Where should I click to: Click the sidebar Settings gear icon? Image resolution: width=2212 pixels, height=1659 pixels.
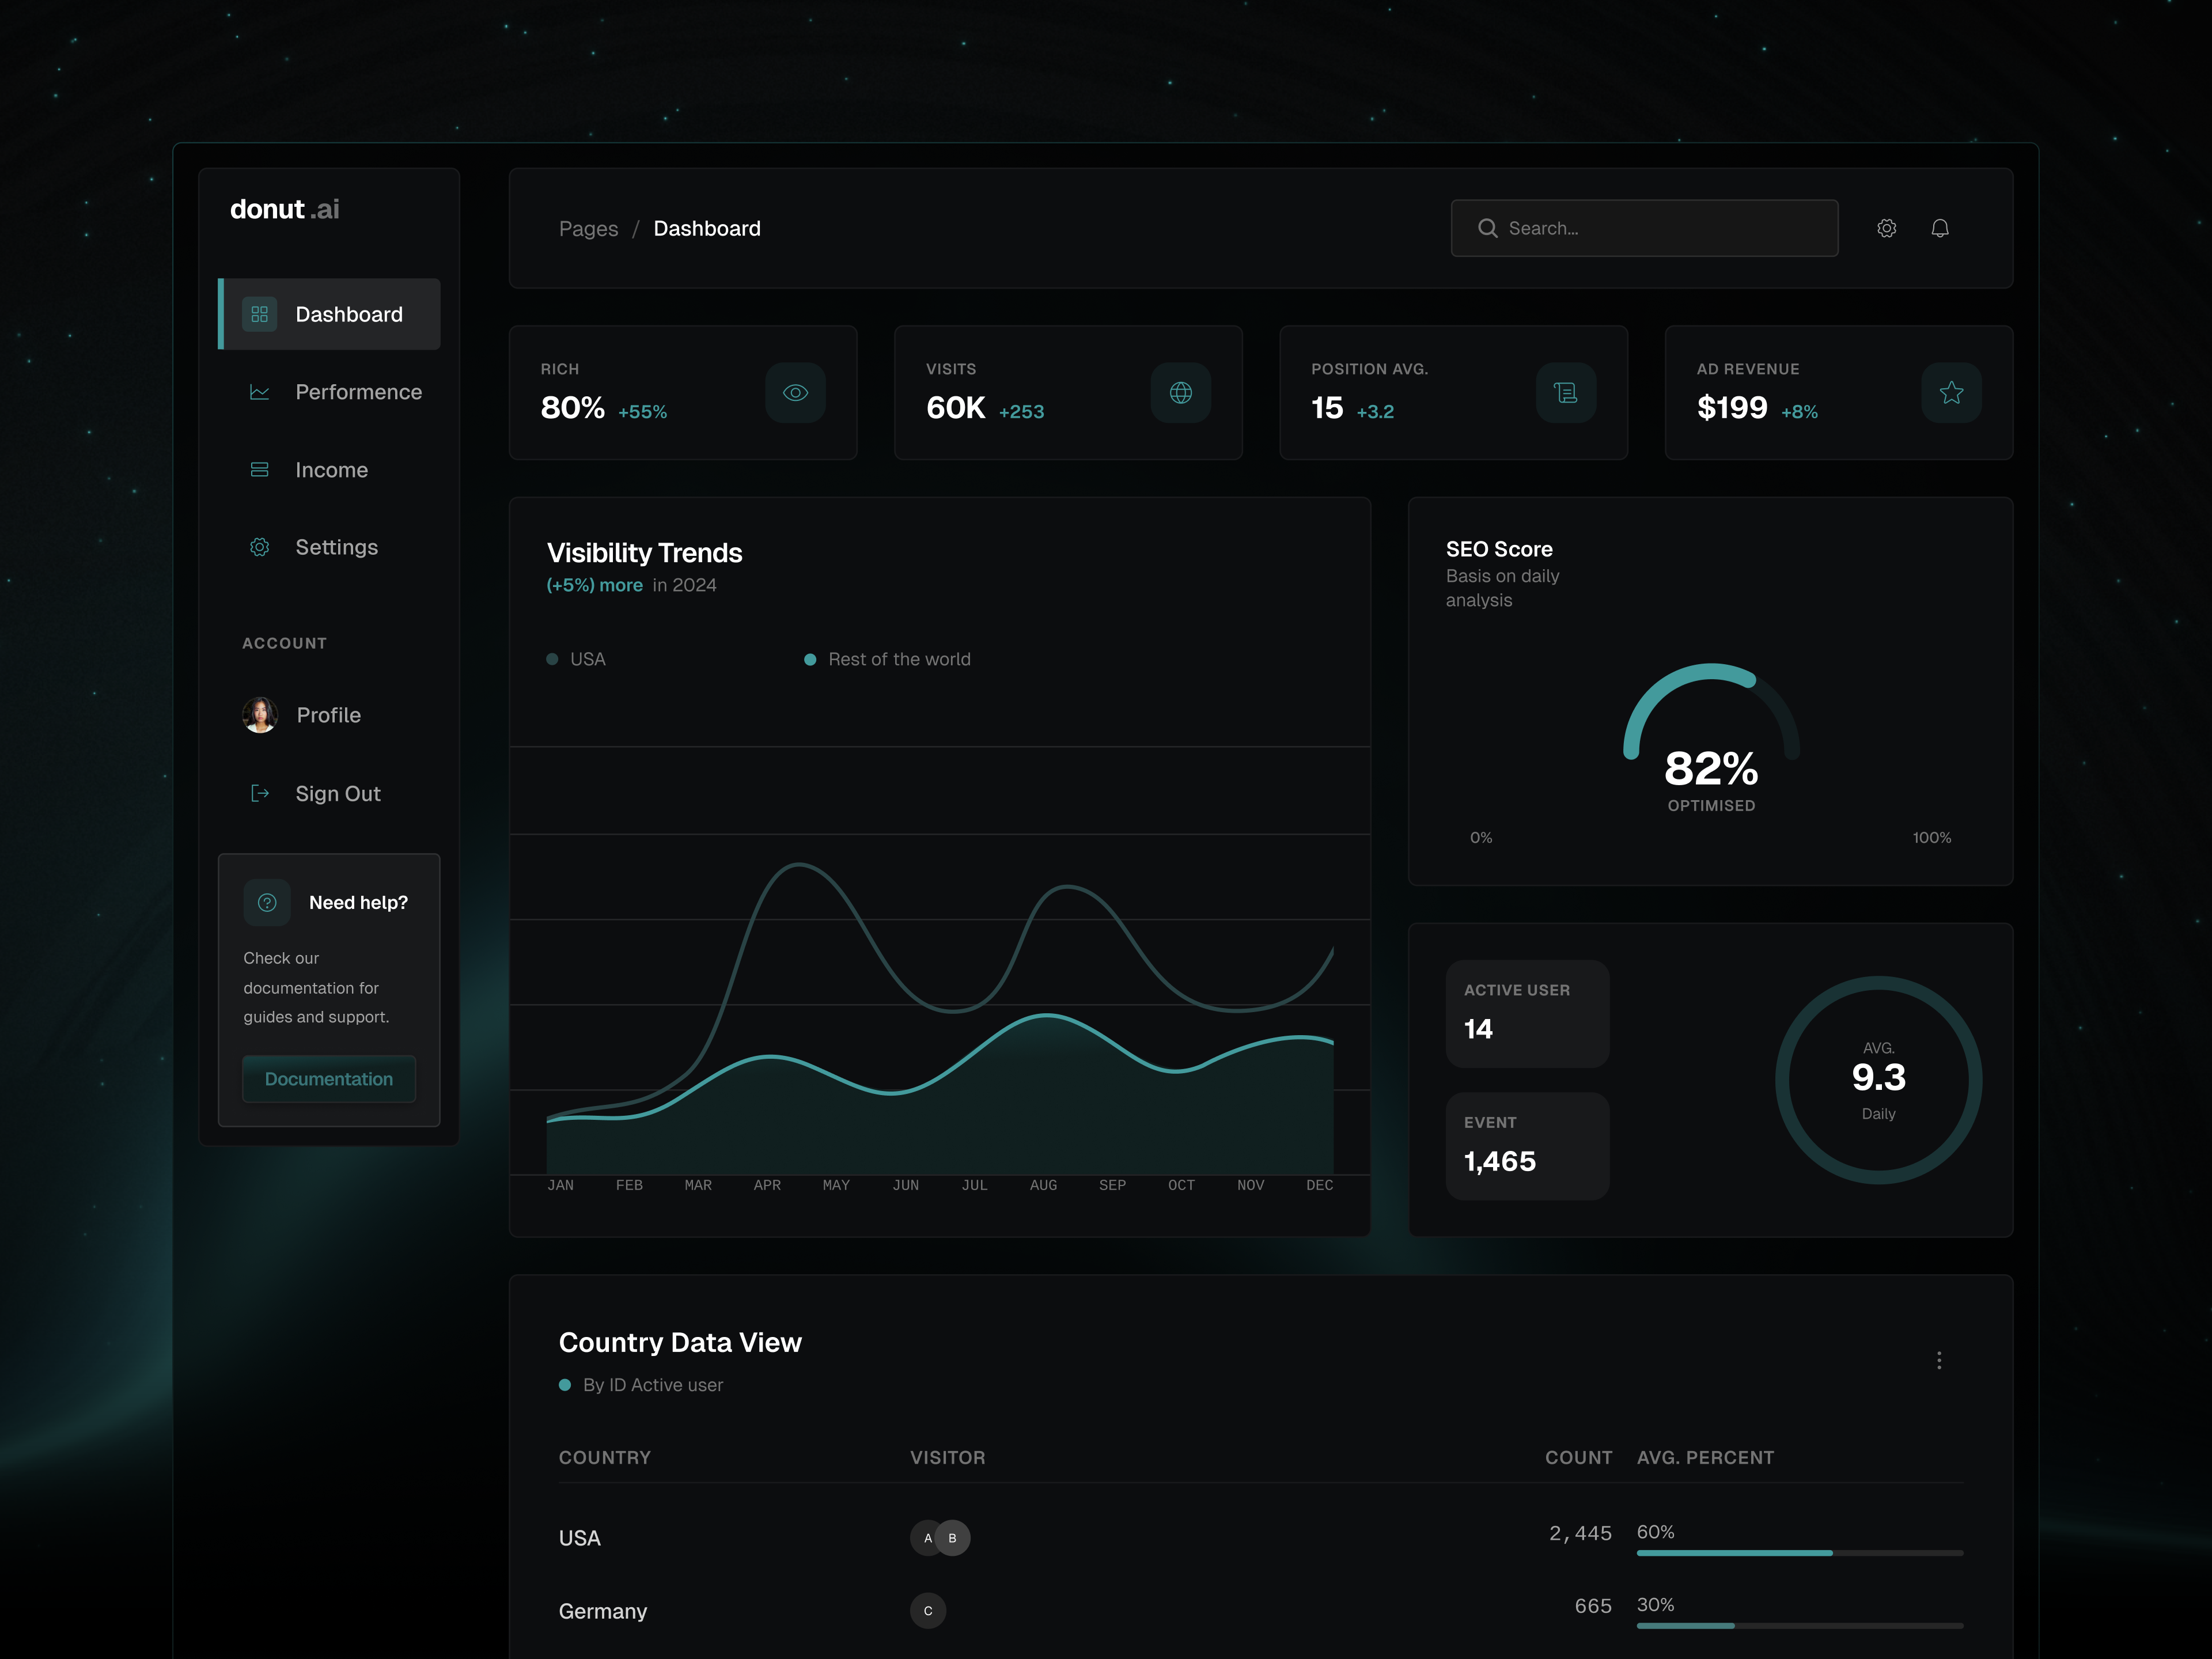pyautogui.click(x=260, y=547)
